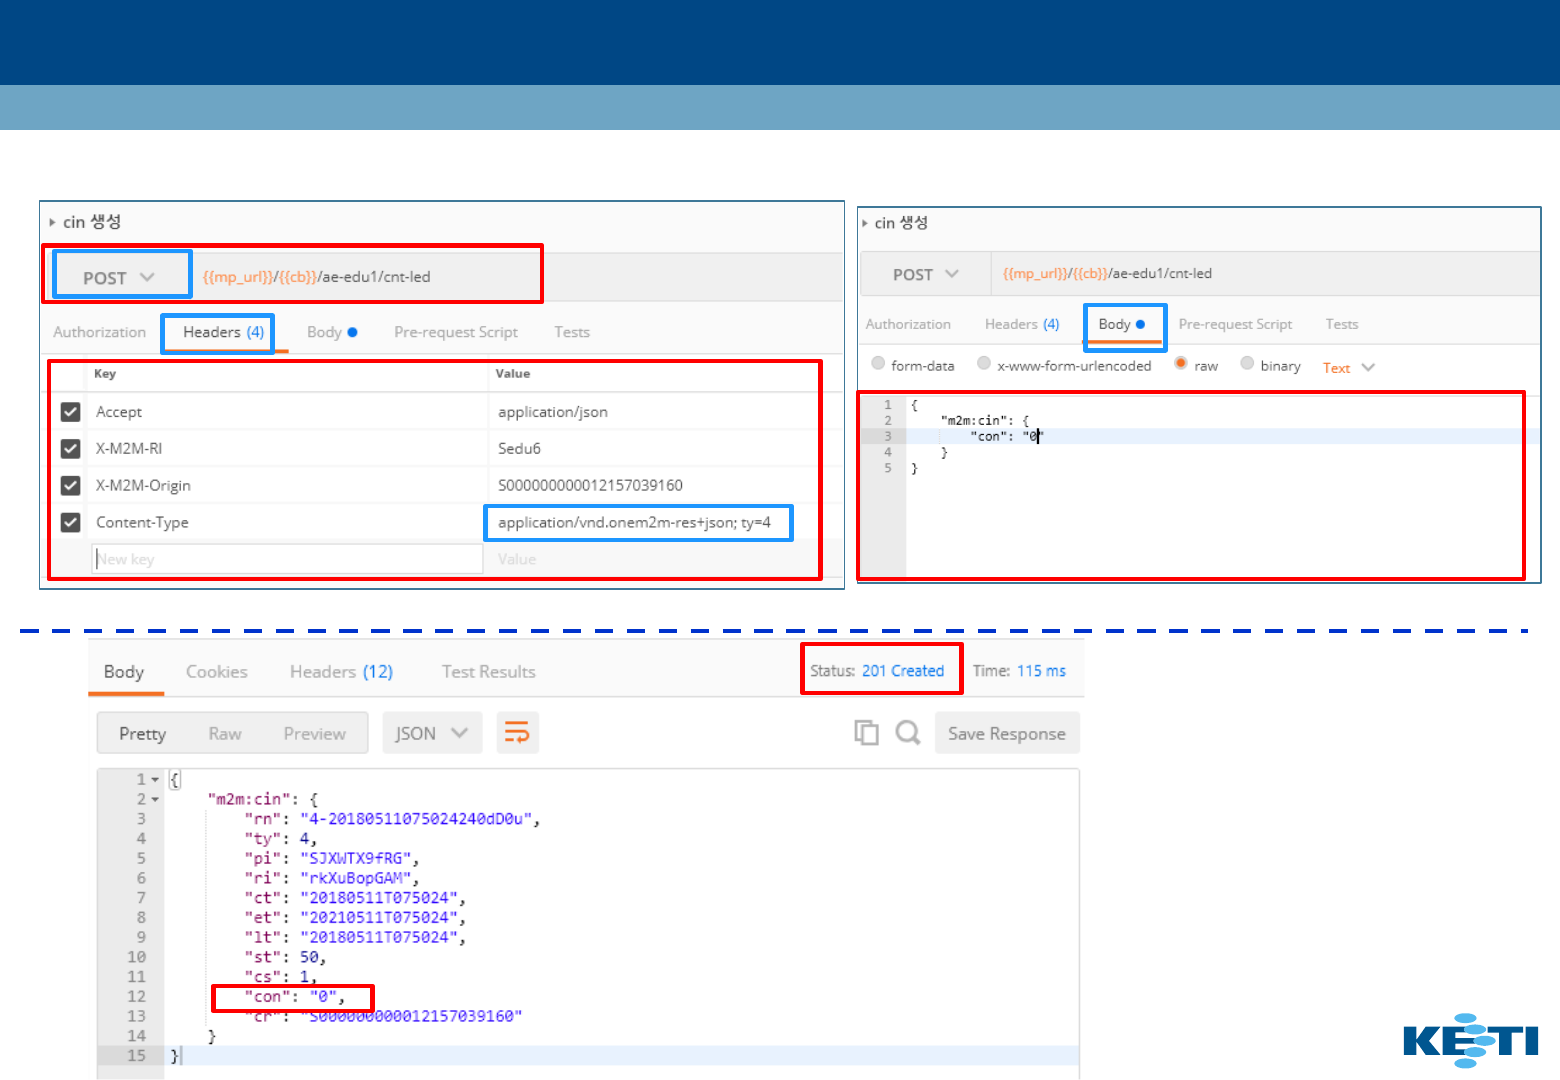The width and height of the screenshot is (1560, 1080).
Task: Copy response body with the copy icon
Action: coord(866,733)
